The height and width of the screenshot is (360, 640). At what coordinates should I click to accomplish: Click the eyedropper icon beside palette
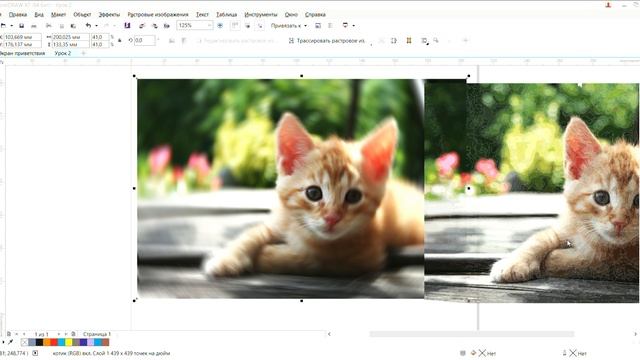11,342
